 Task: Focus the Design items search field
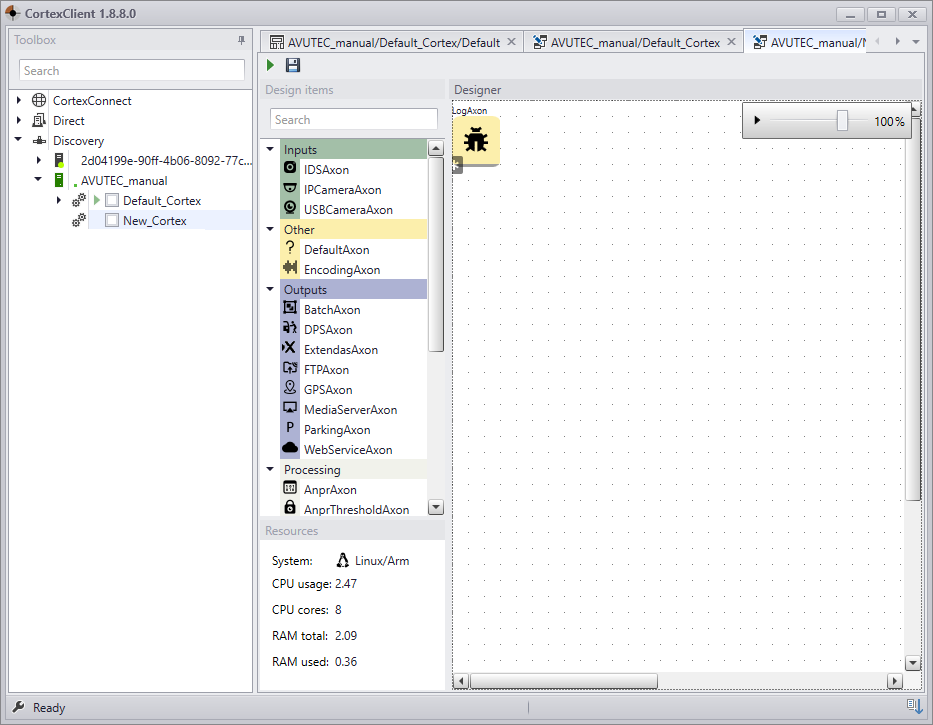(x=353, y=119)
